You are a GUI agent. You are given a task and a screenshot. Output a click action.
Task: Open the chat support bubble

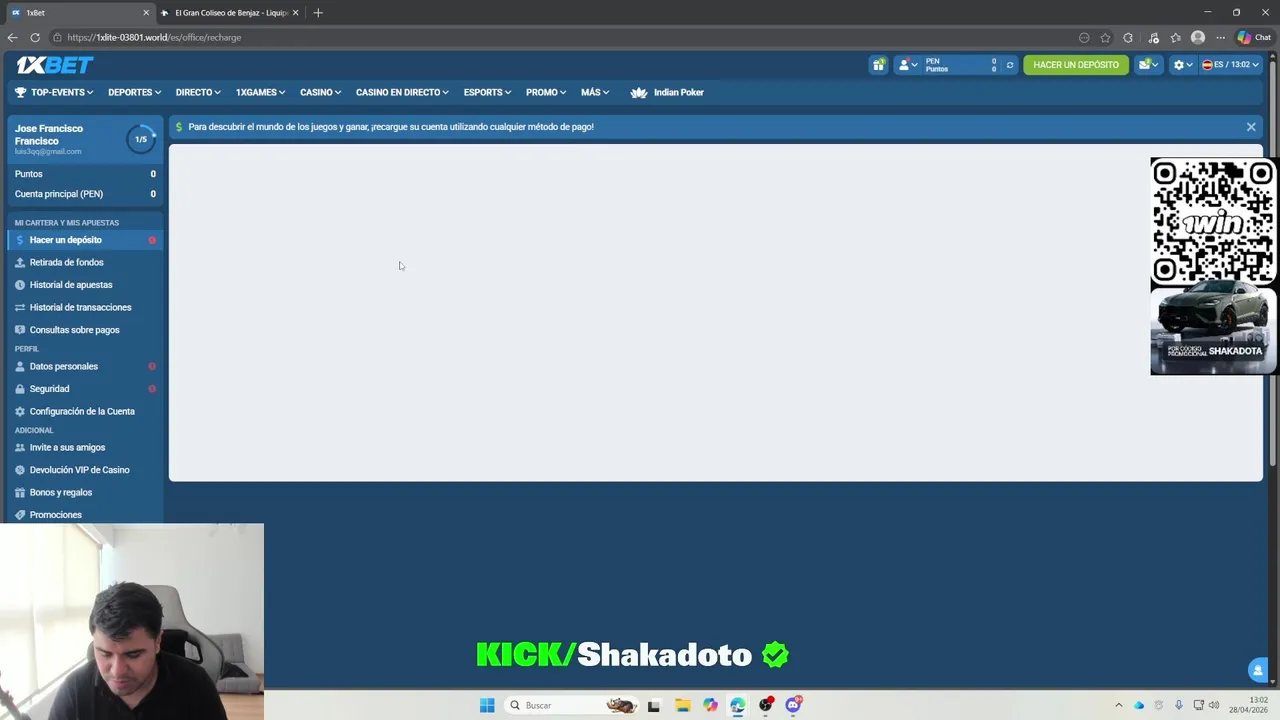coord(1258,670)
